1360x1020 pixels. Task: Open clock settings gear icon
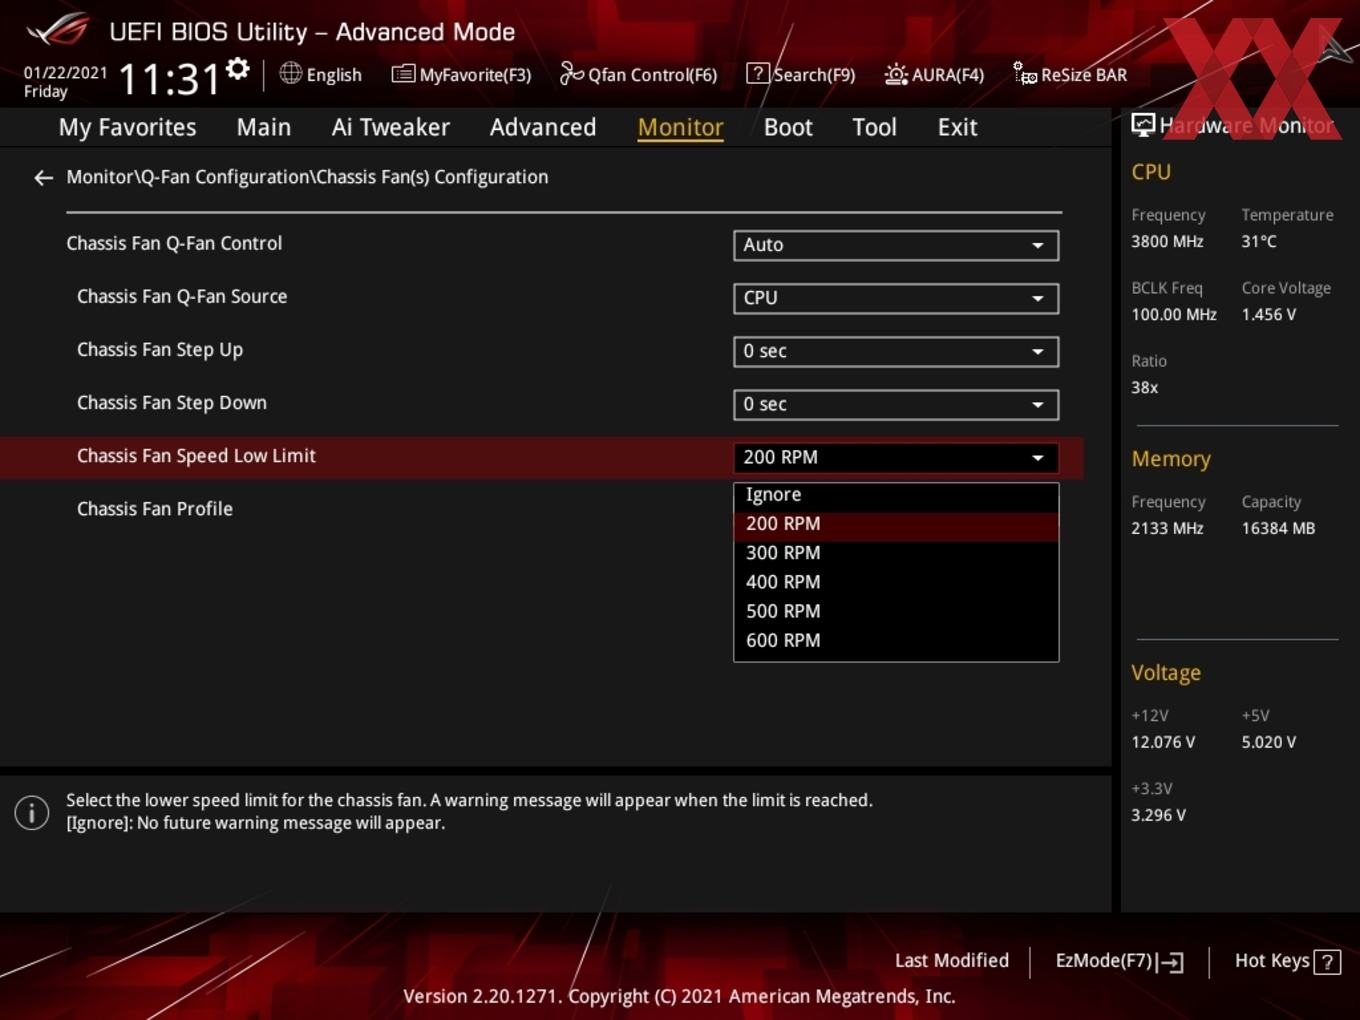(x=238, y=69)
